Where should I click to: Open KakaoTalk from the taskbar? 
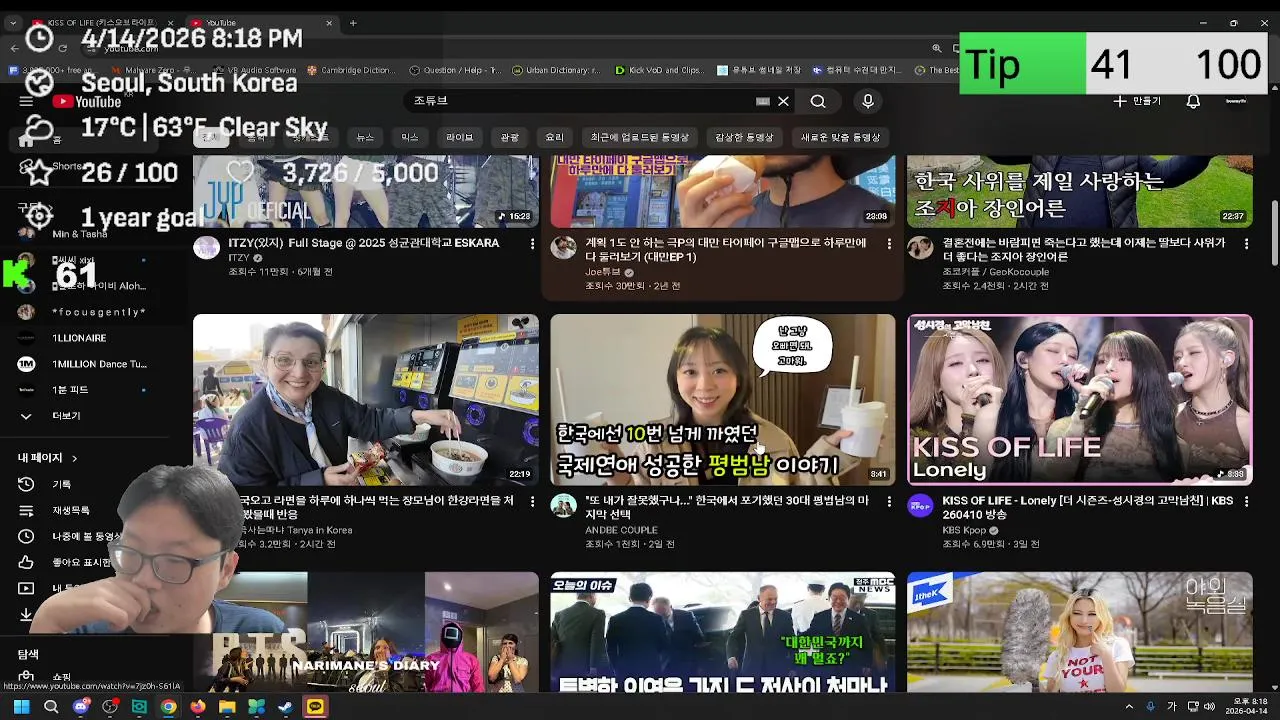coord(315,707)
